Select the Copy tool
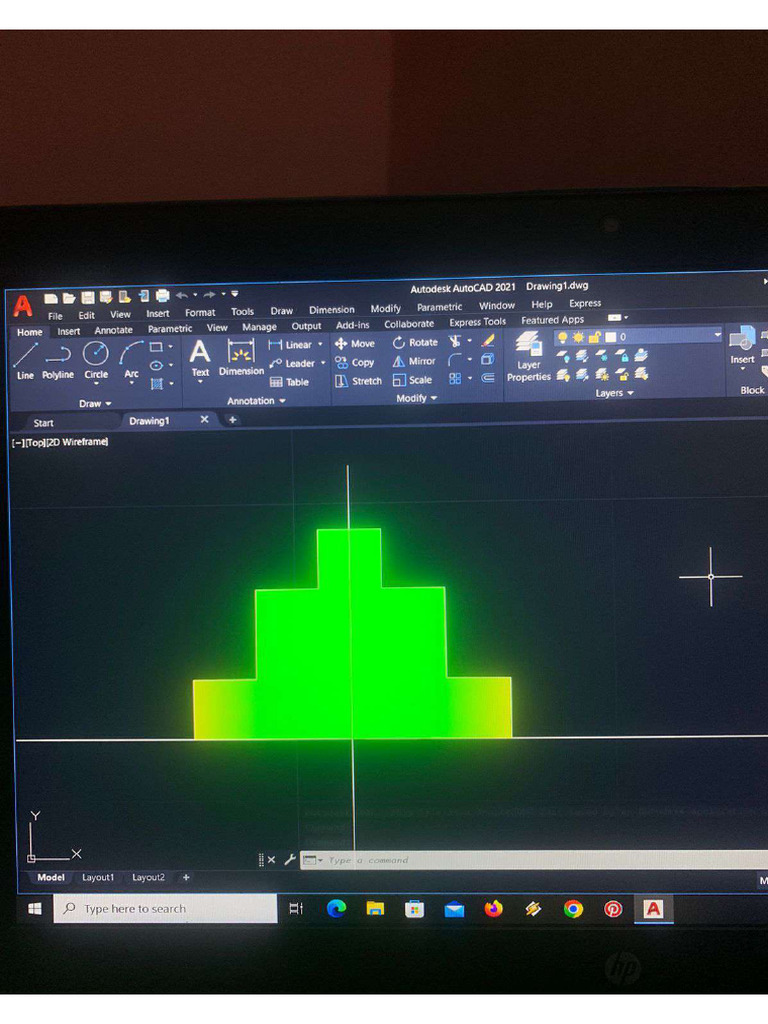Viewport: 768px width, 1024px height. 355,362
